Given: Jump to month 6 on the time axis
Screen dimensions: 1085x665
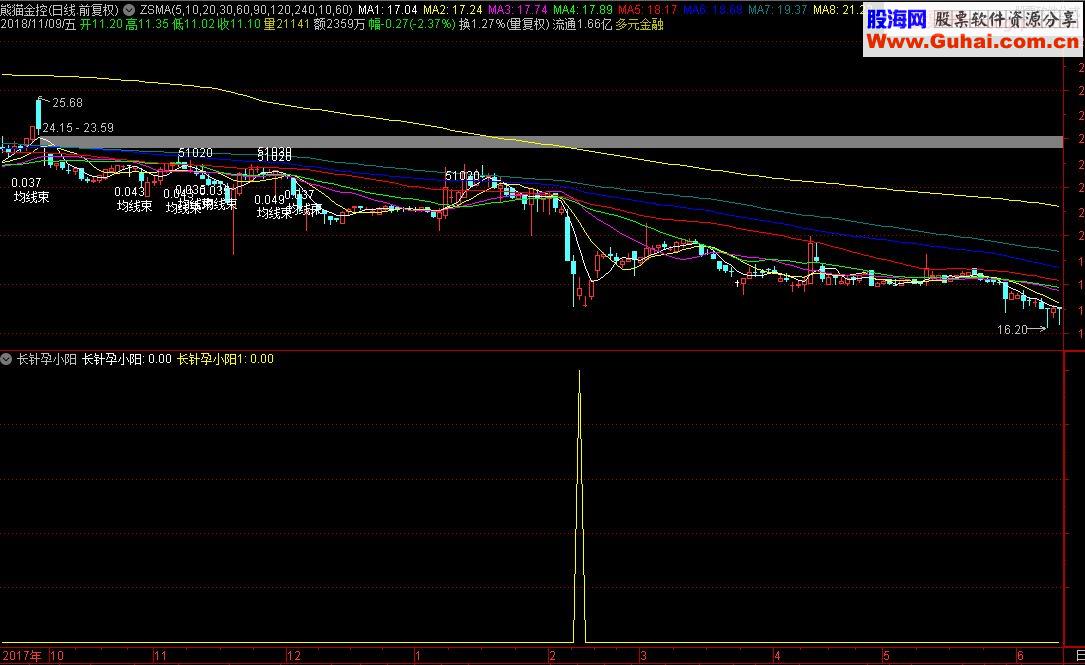Looking at the screenshot, I should (1020, 655).
